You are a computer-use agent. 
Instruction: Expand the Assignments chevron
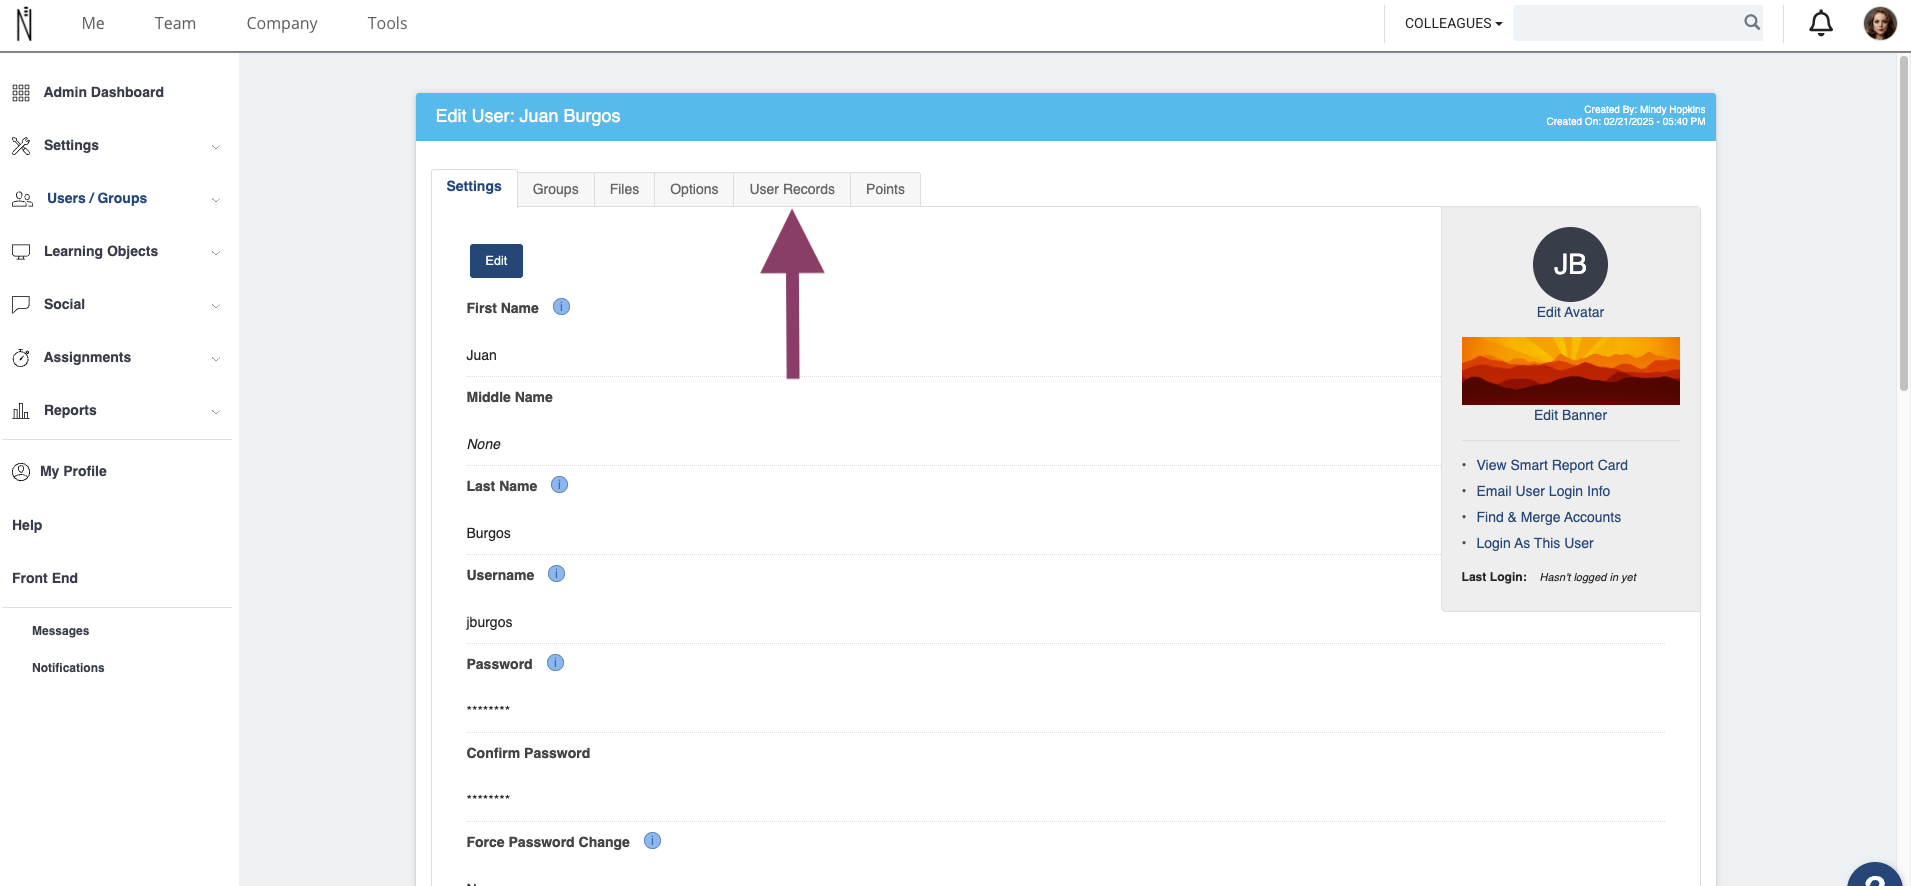(216, 359)
